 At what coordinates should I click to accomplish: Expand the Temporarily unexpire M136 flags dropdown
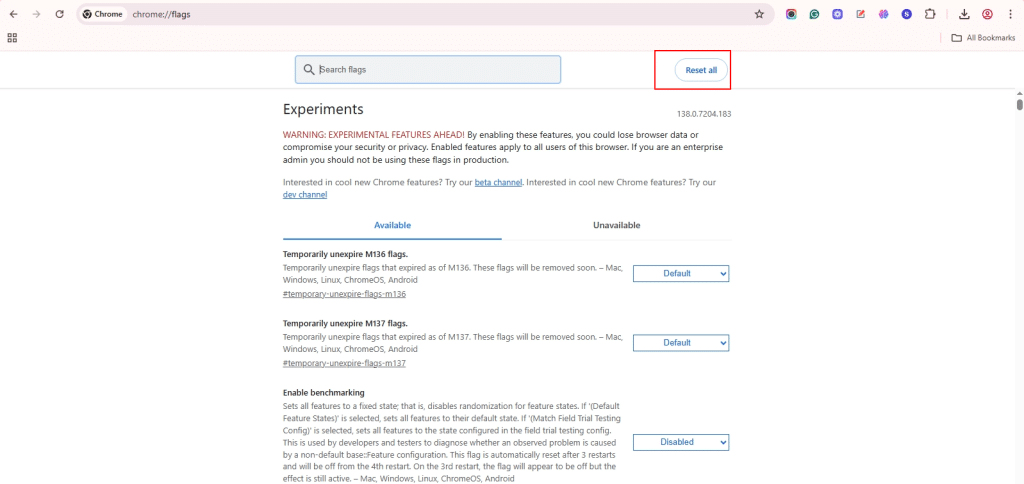(x=680, y=274)
